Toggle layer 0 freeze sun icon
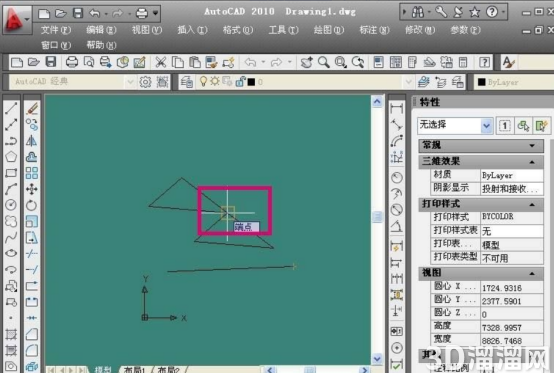The width and height of the screenshot is (554, 374). 214,82
